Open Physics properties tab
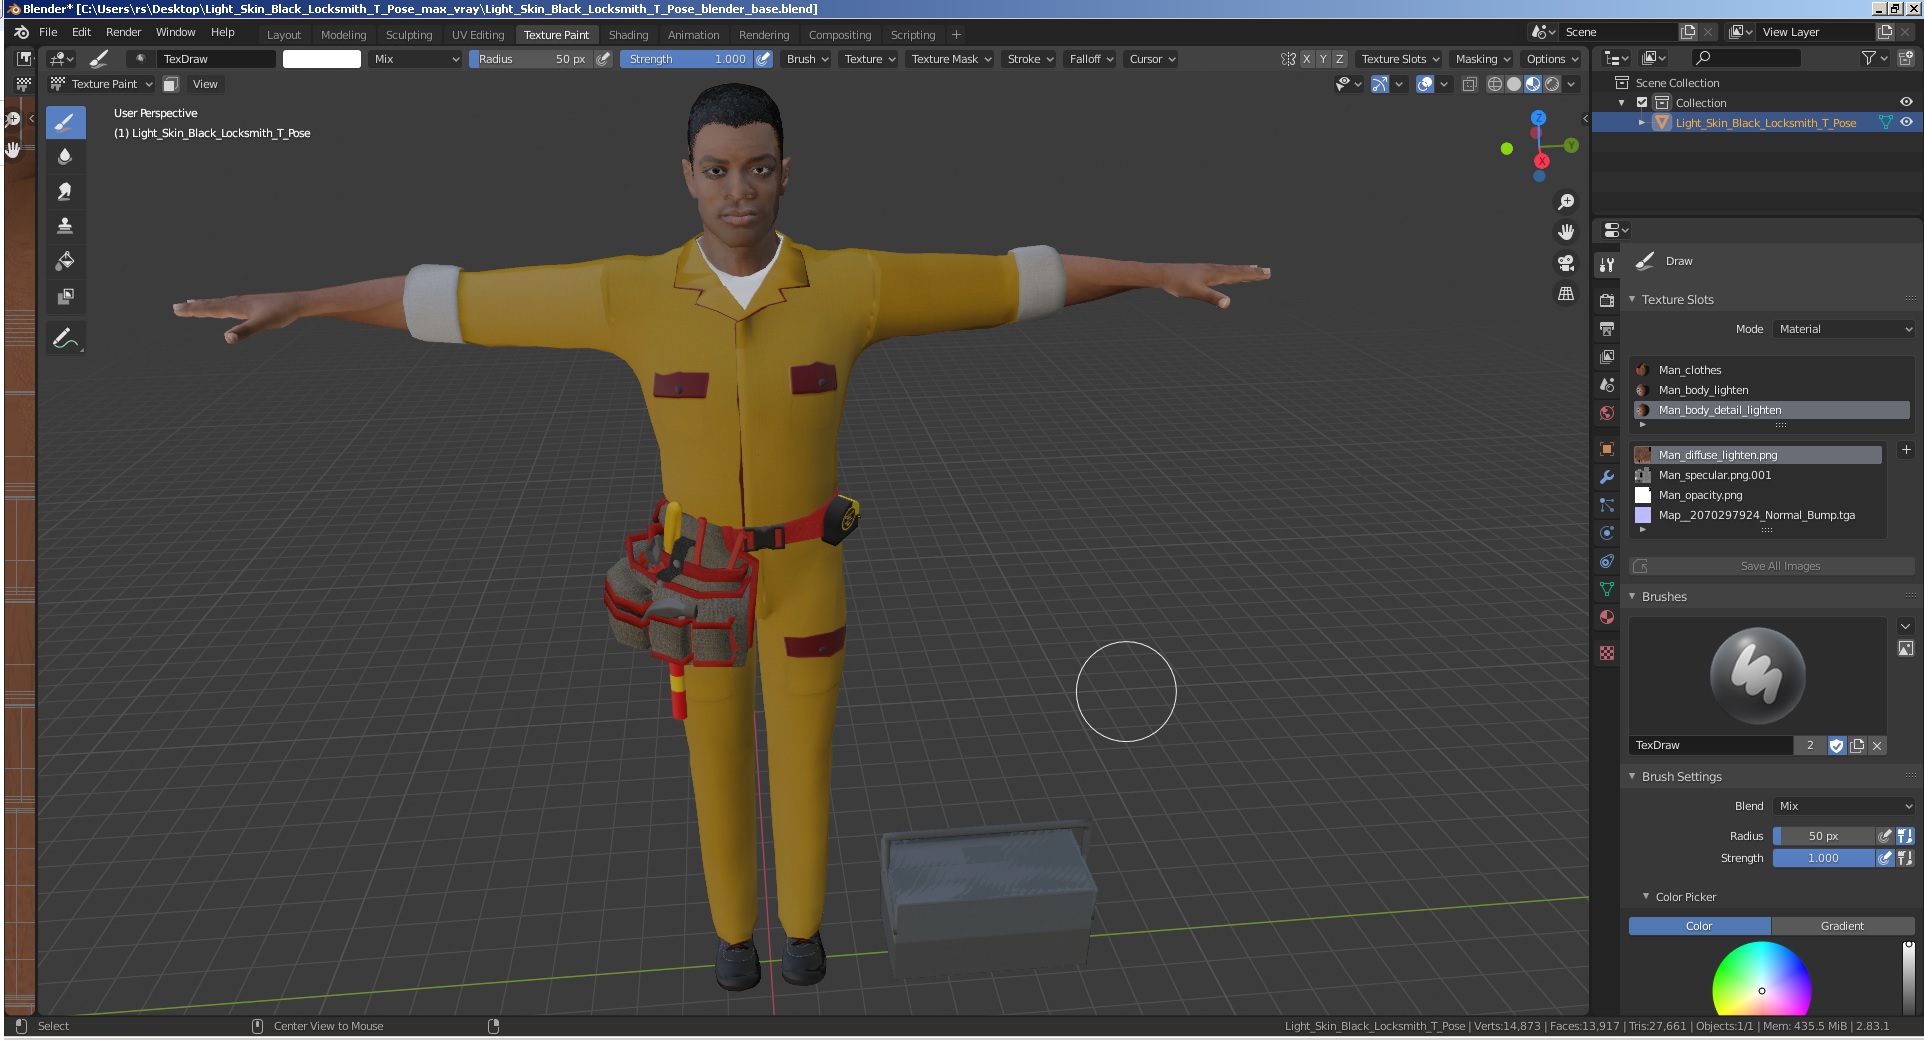This screenshot has height=1040, width=1924. [x=1607, y=533]
